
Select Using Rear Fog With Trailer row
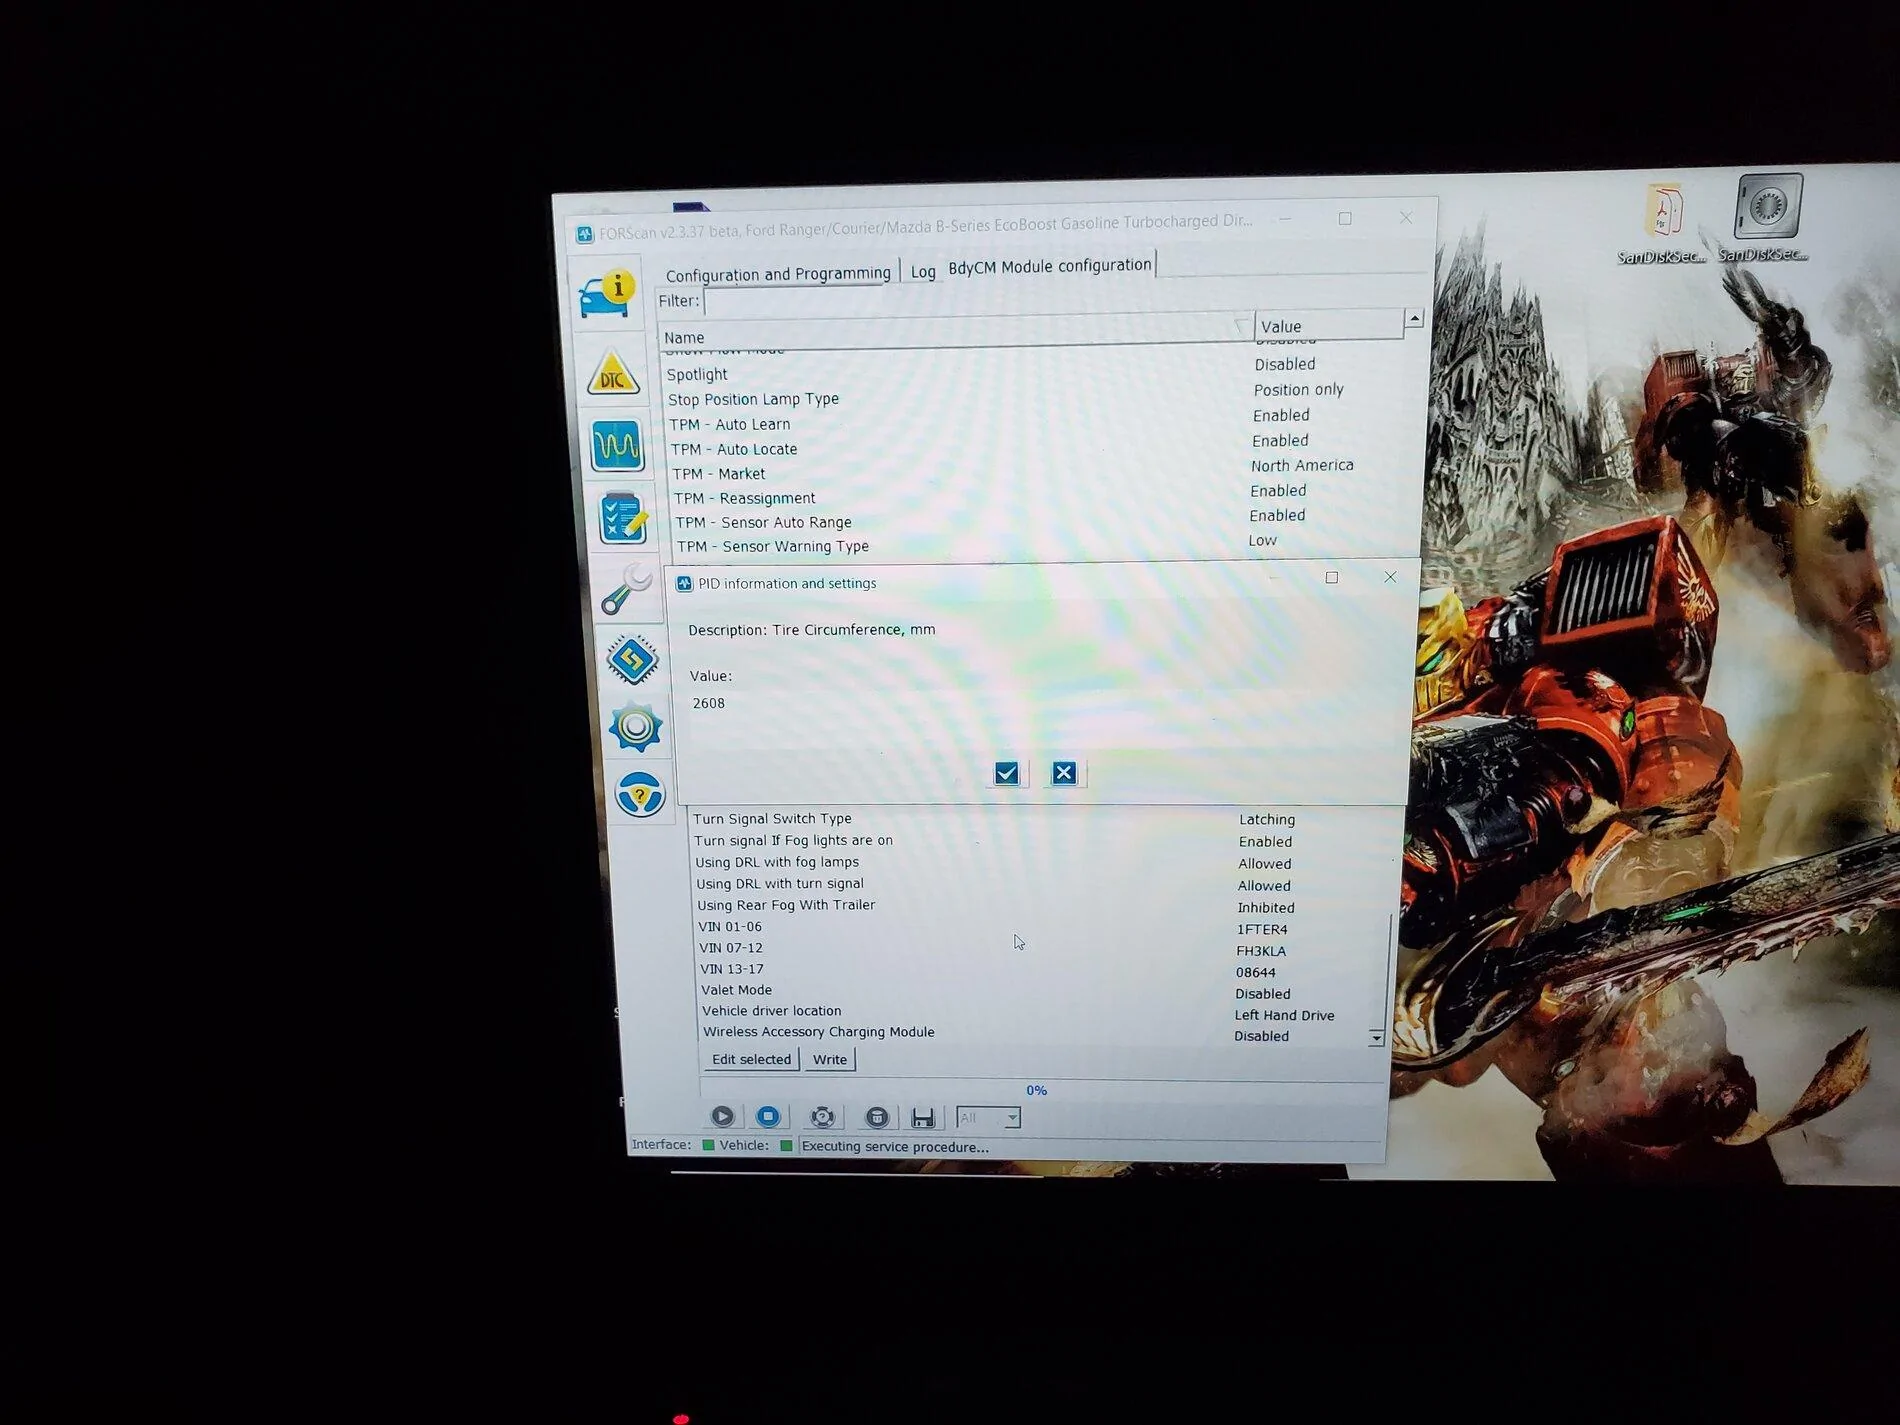(x=1042, y=906)
